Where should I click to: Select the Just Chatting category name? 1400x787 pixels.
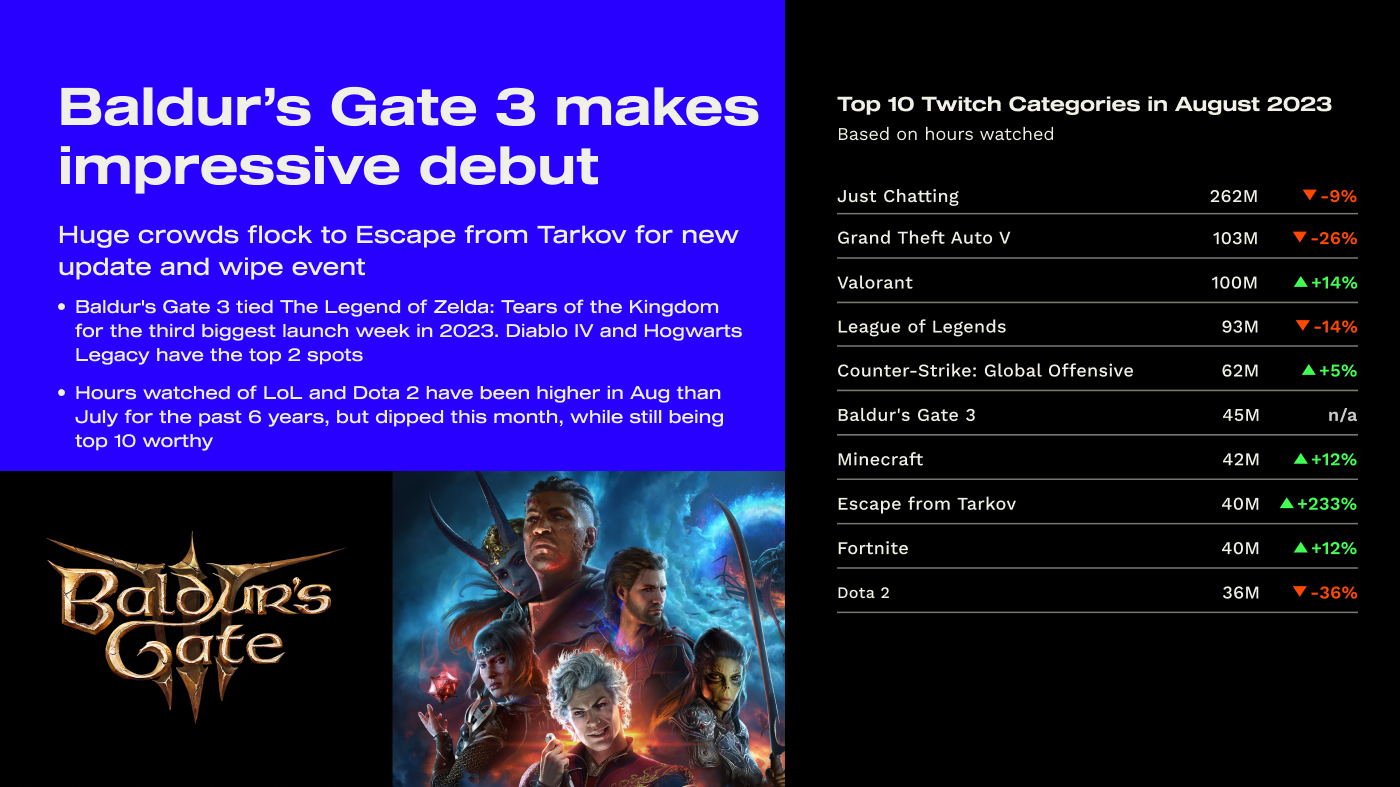pos(897,196)
